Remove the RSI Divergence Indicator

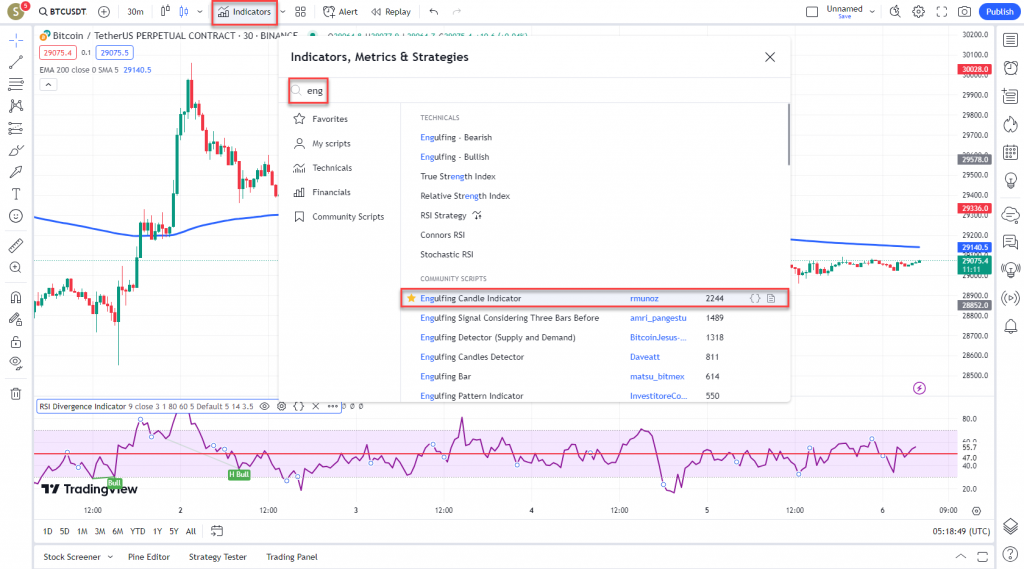click(x=315, y=406)
